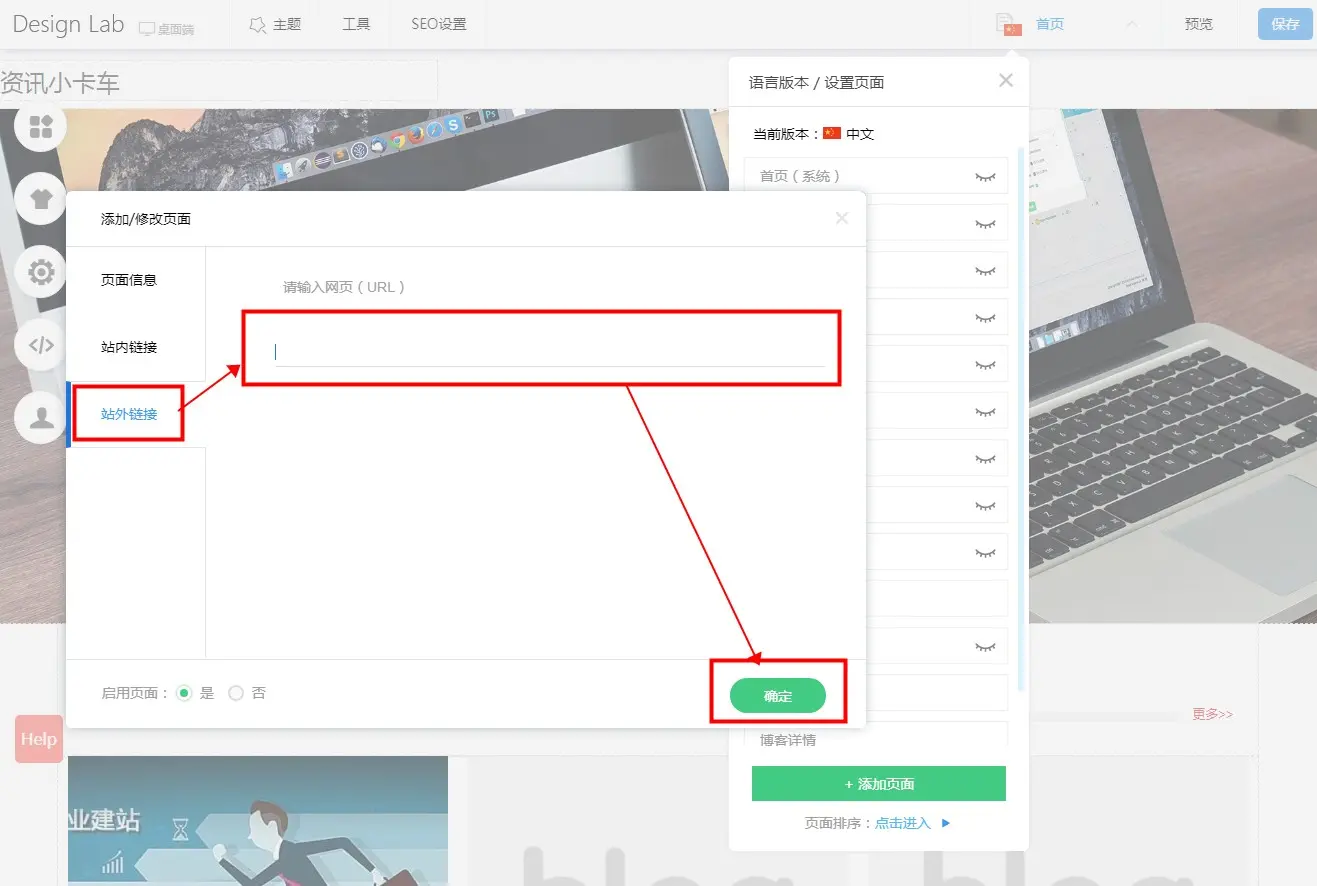Click the URL input field
The image size is (1317, 886).
549,352
